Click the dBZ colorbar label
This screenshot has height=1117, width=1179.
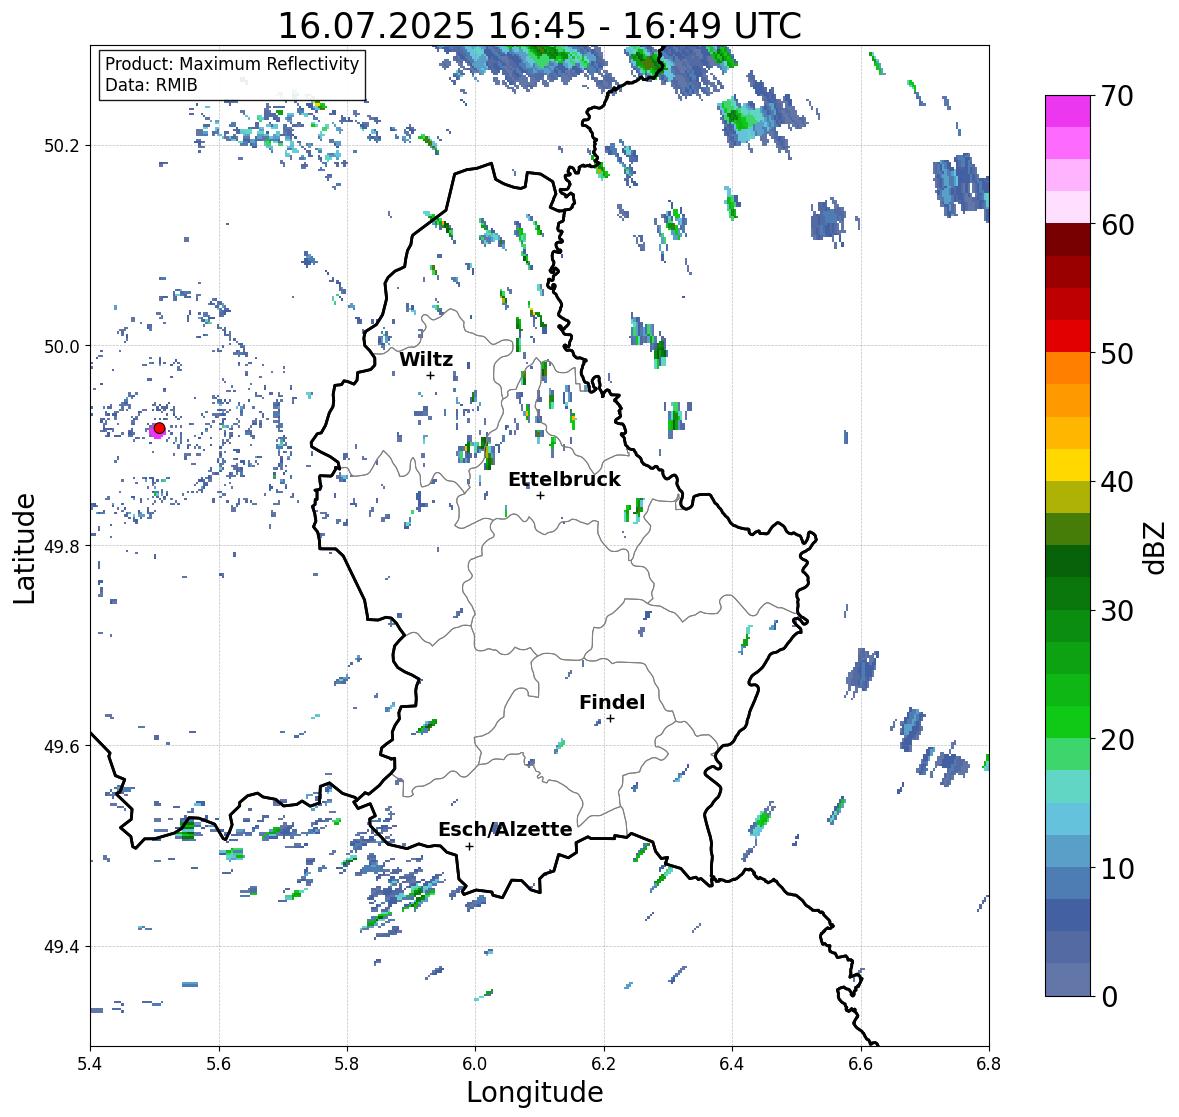1156,547
